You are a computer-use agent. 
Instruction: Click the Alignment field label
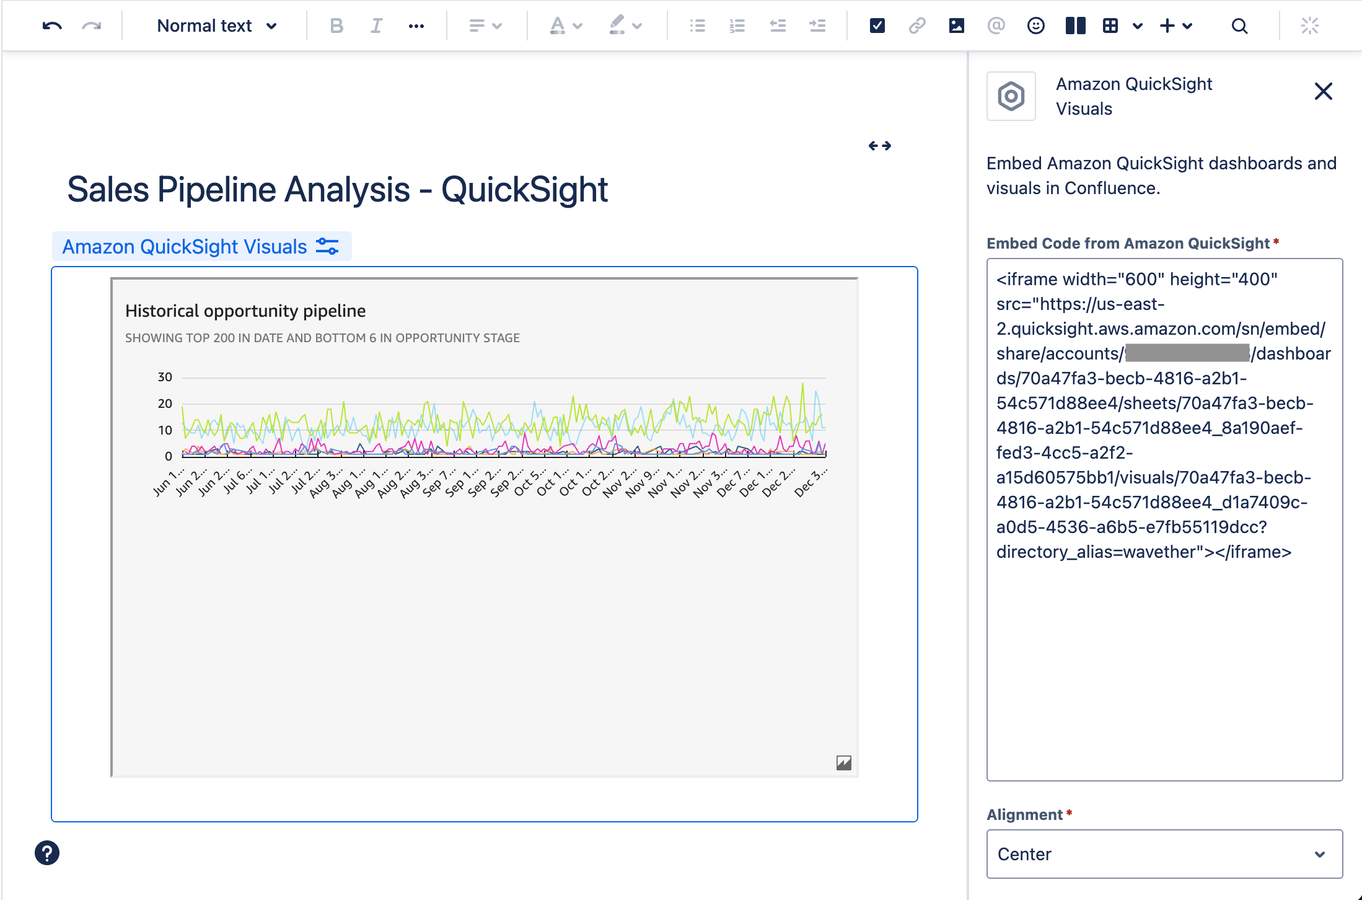click(x=1025, y=815)
